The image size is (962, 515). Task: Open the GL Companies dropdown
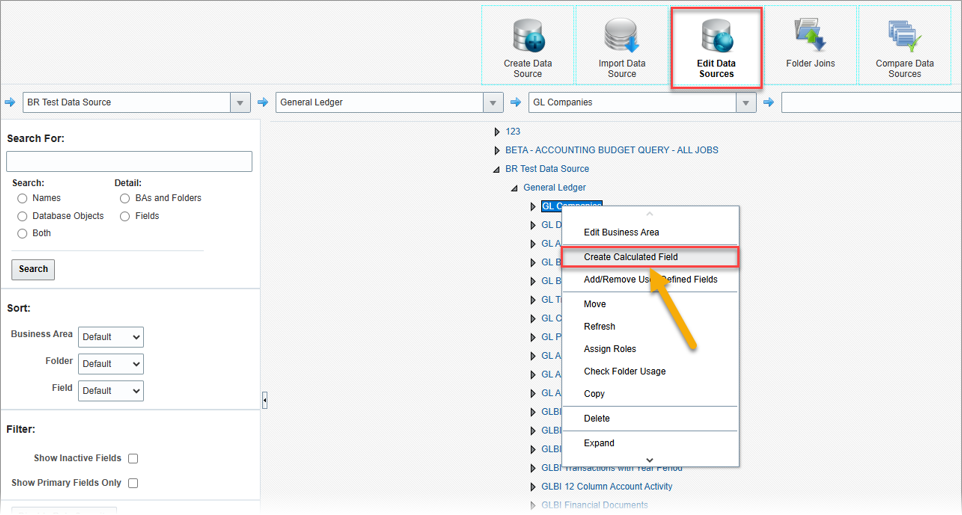tap(745, 103)
